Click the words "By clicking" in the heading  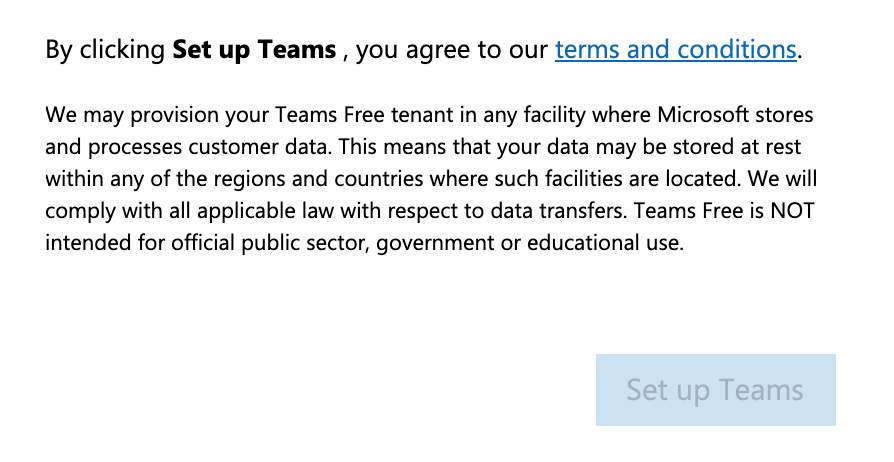click(106, 49)
